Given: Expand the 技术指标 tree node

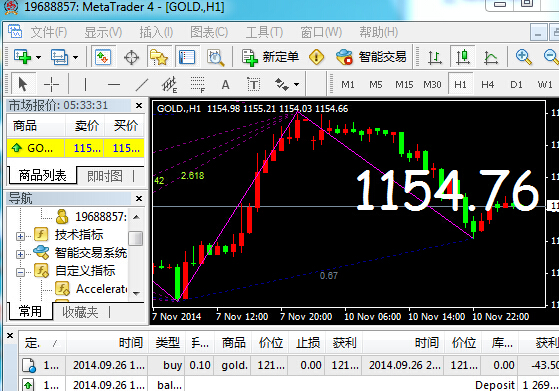Looking at the screenshot, I should 20,236.
